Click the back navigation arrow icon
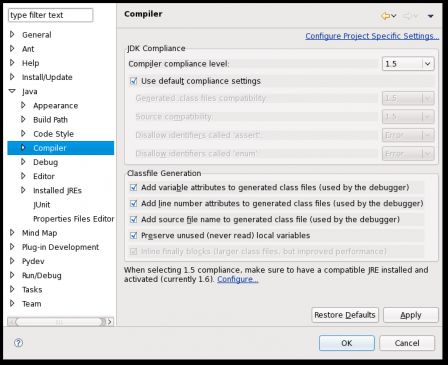Screen dimensions: 448x365 pyautogui.click(x=385, y=16)
